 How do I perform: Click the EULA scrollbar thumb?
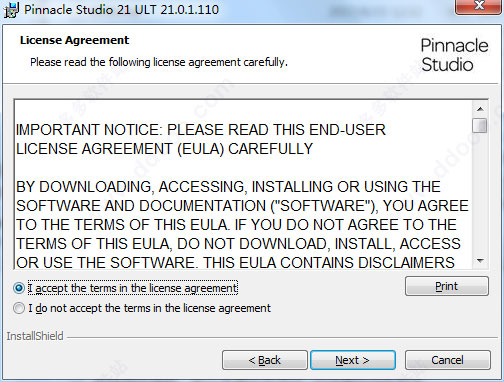[480, 125]
